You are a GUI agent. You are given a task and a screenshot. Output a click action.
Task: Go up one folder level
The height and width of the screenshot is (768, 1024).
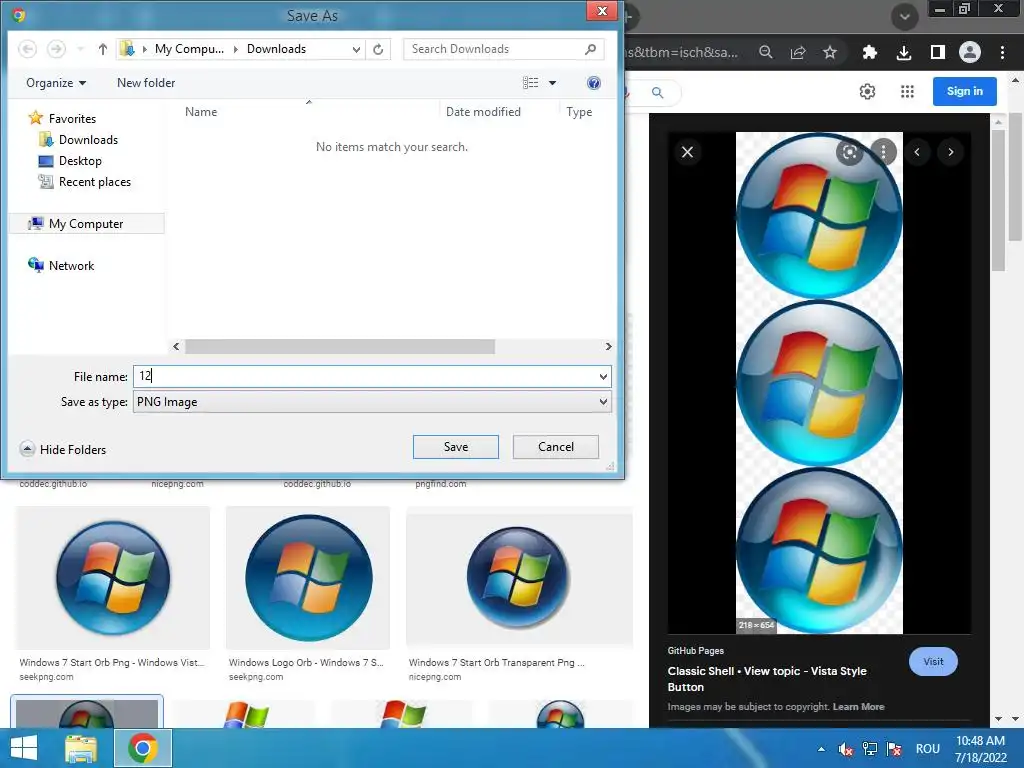pyautogui.click(x=103, y=49)
